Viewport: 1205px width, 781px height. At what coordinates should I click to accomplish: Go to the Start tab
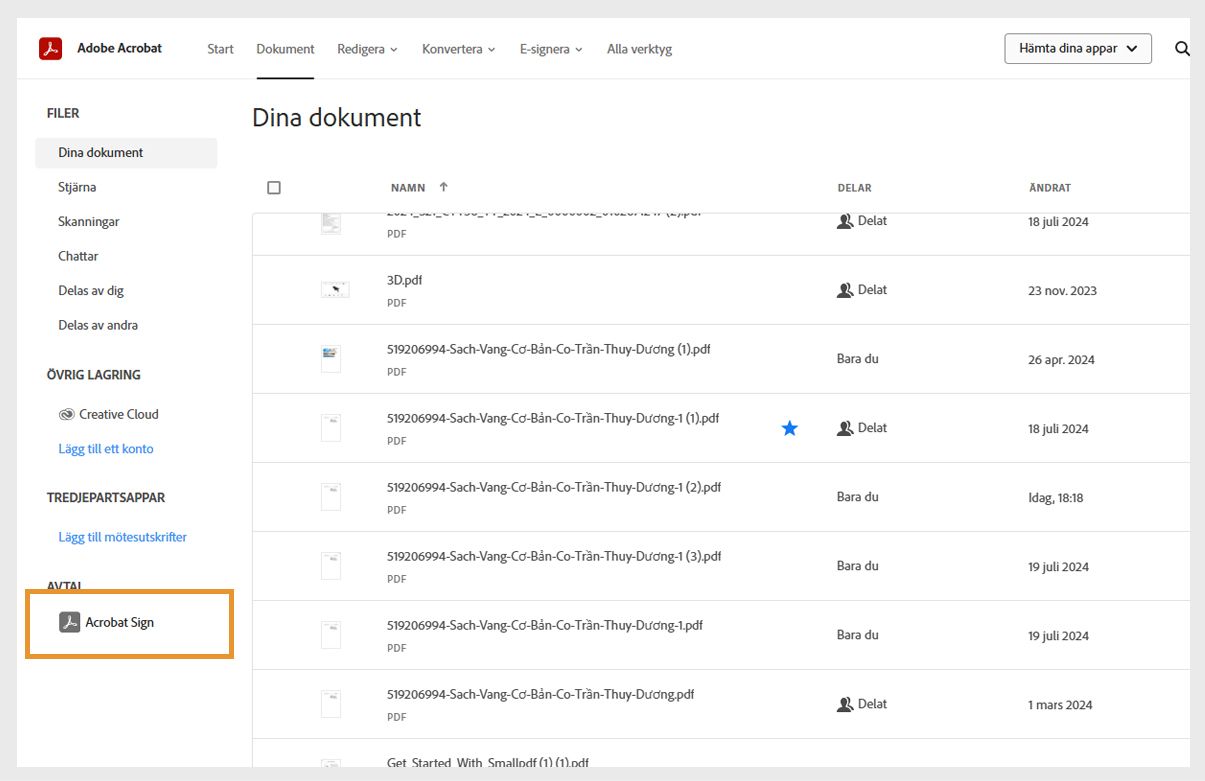(x=220, y=49)
